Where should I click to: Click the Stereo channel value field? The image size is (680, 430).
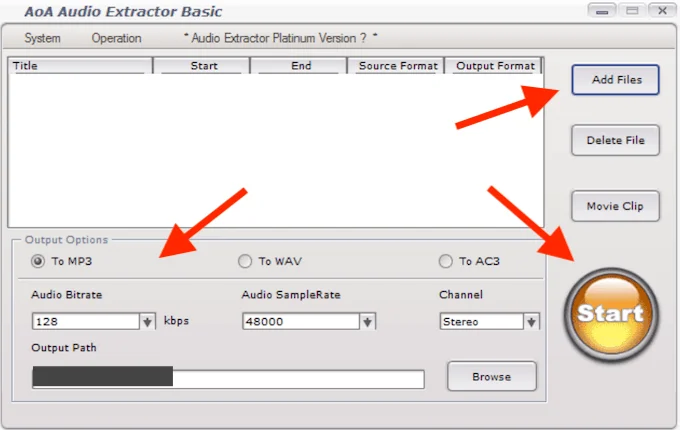(x=481, y=322)
